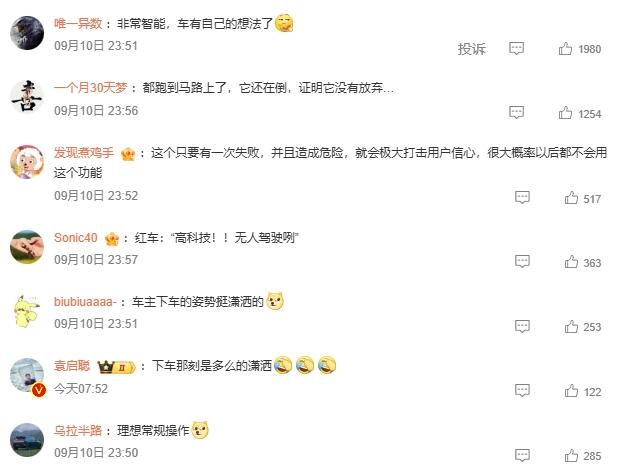Visit the Sonic40 user profile
Image resolution: width=617 pixels, height=475 pixels.
click(76, 238)
